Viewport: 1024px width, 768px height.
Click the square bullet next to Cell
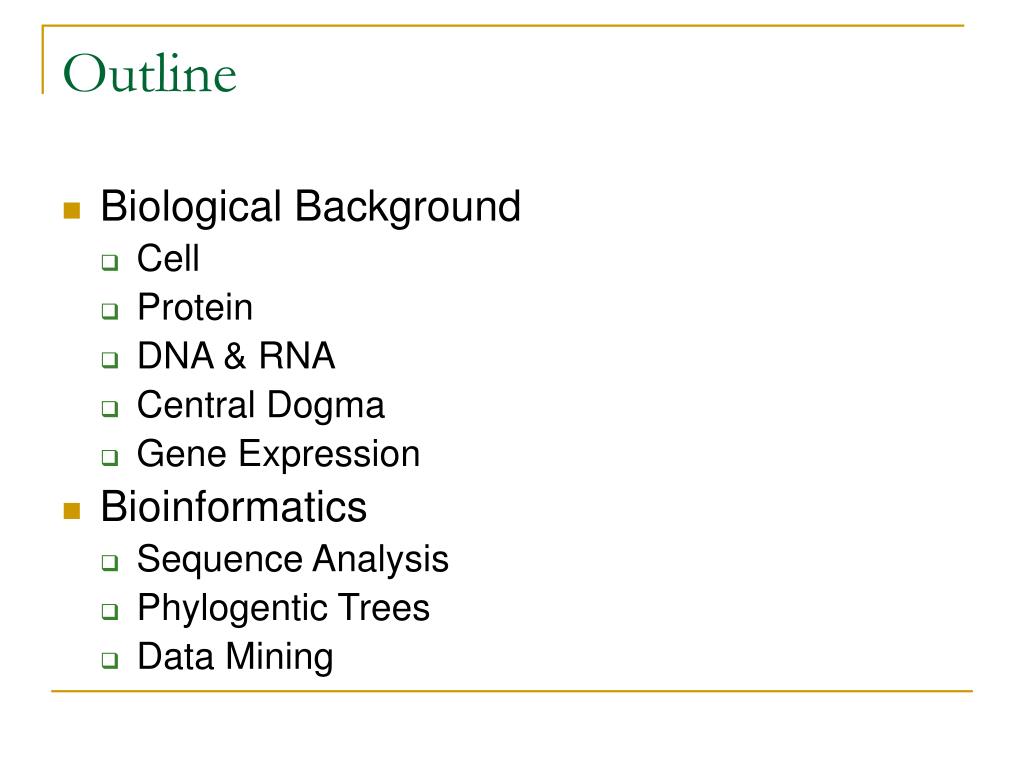(x=110, y=263)
